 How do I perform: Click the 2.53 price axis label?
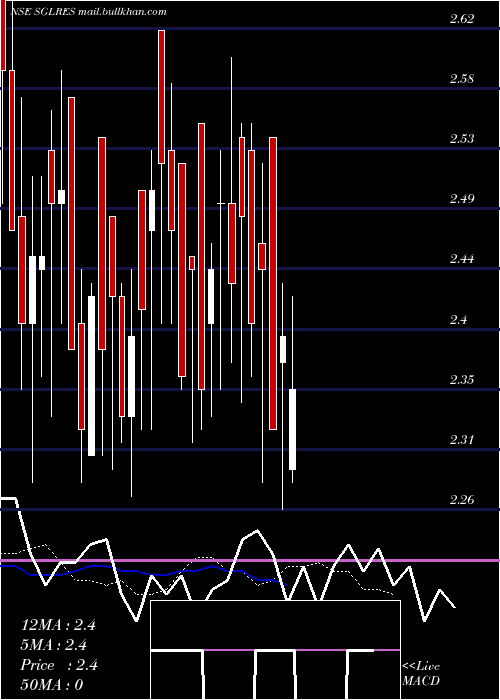462,139
